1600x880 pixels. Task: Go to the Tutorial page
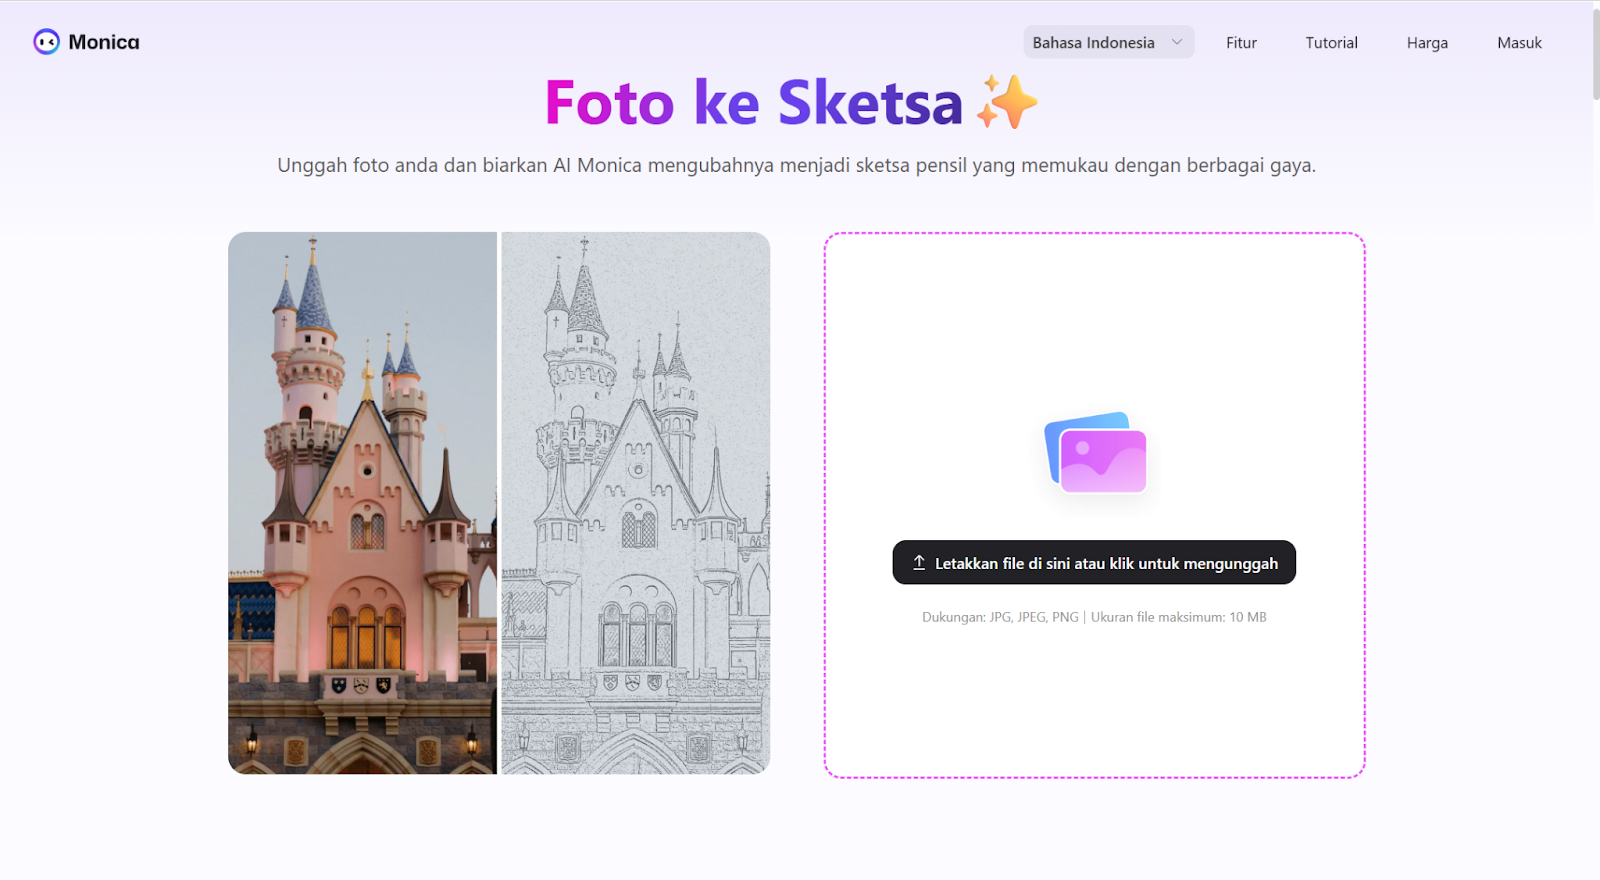click(x=1331, y=43)
